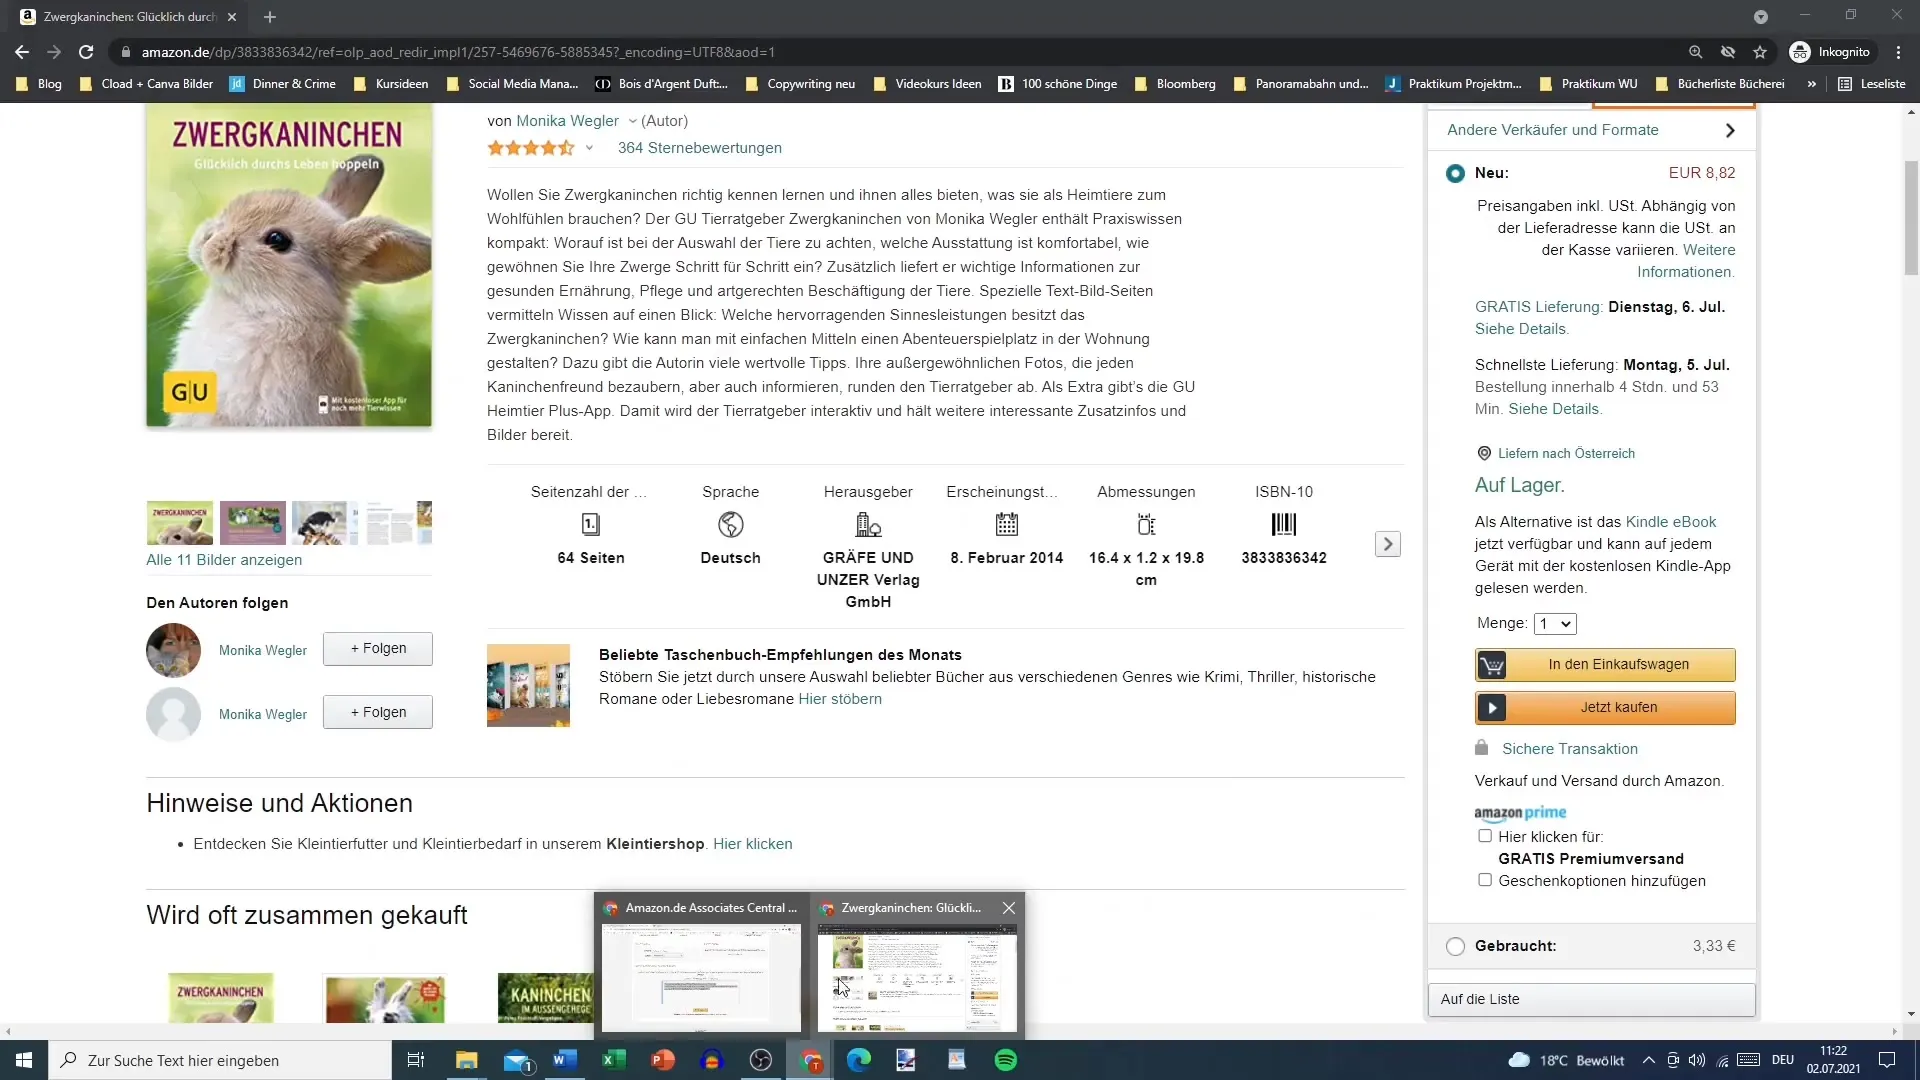Select the first cover thumbnail image
This screenshot has height=1080, width=1920.
[180, 522]
